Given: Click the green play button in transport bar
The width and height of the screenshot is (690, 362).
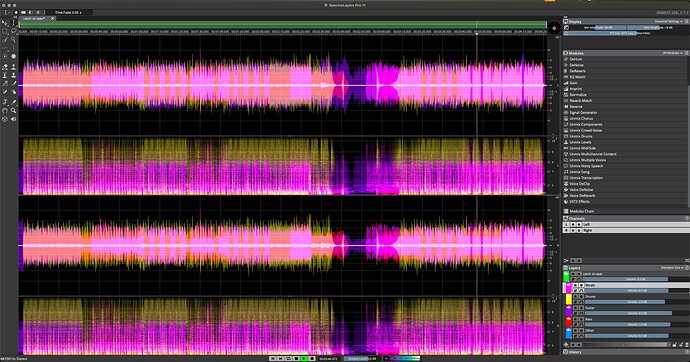Looking at the screenshot, I should (304, 358).
